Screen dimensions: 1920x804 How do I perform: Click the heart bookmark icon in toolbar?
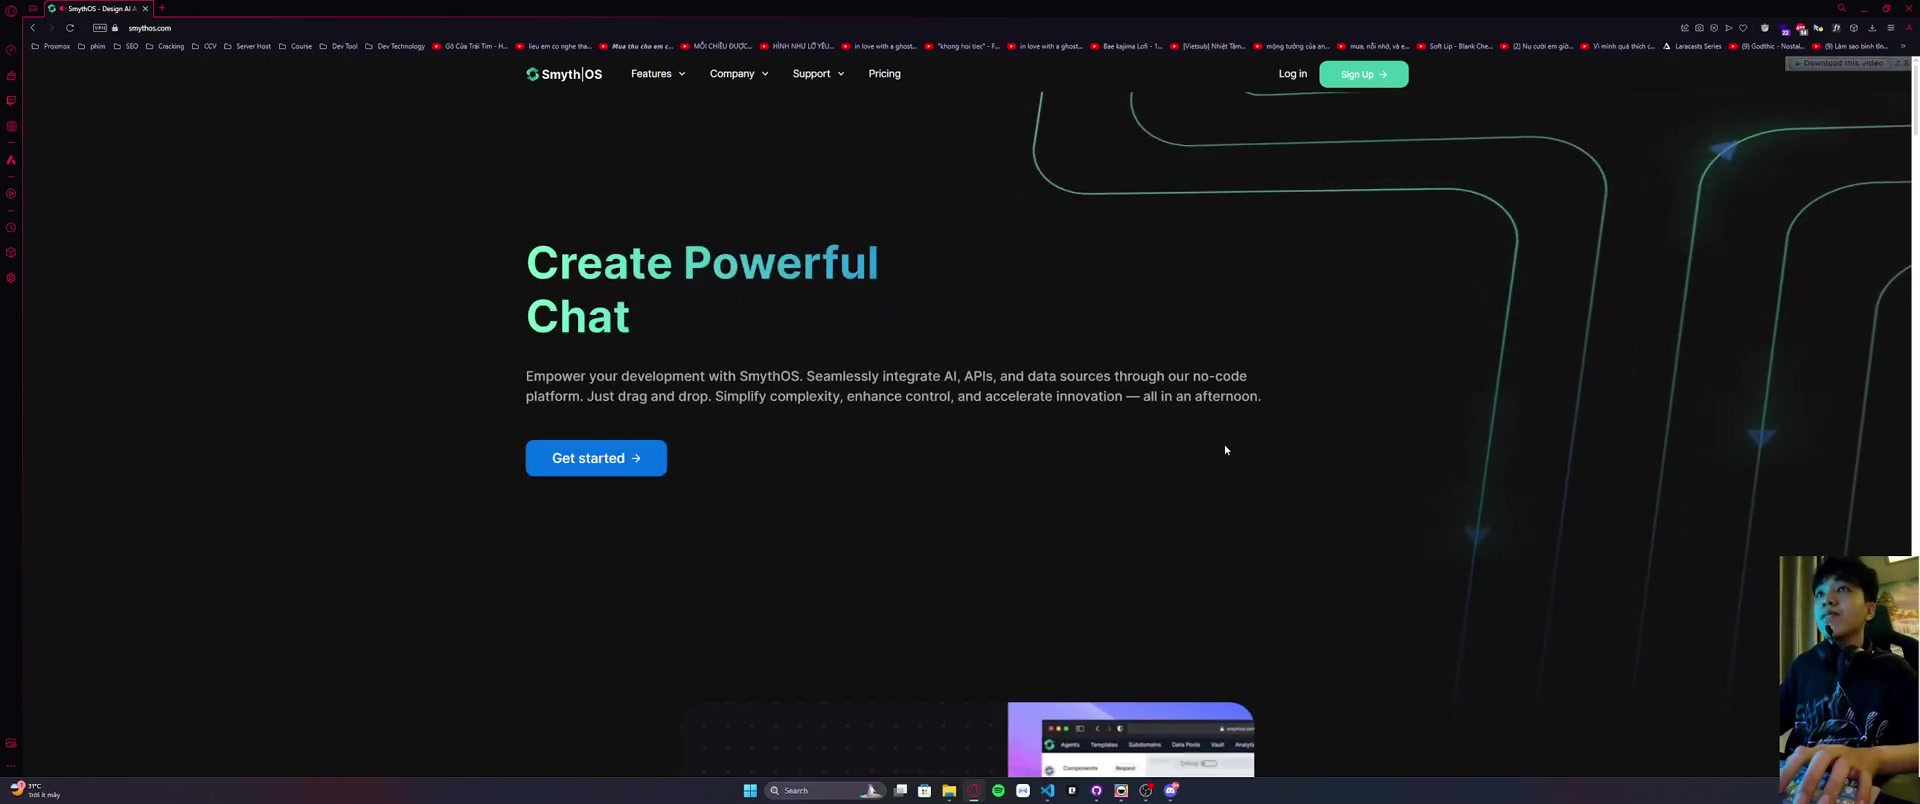pyautogui.click(x=1743, y=28)
